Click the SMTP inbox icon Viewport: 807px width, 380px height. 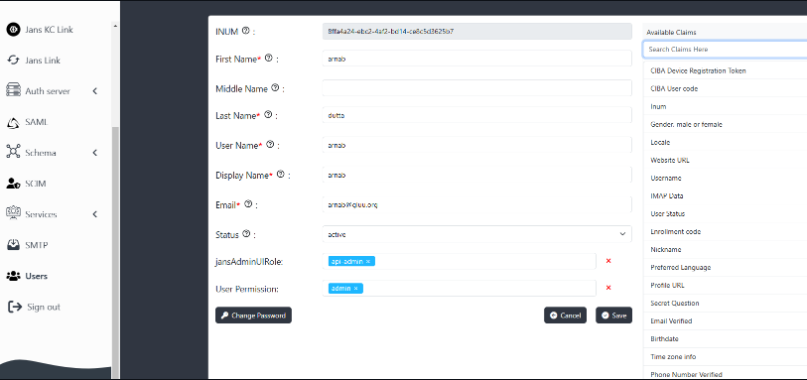[13, 245]
